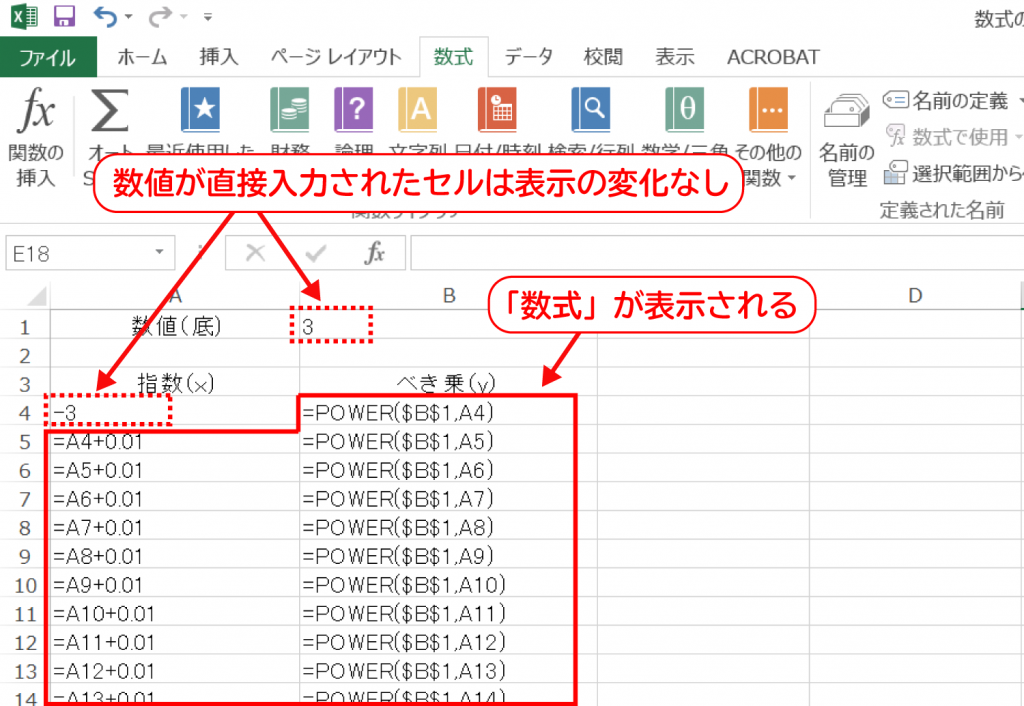Open Undo history dropdown arrow
The width and height of the screenshot is (1024, 706).
point(129,16)
